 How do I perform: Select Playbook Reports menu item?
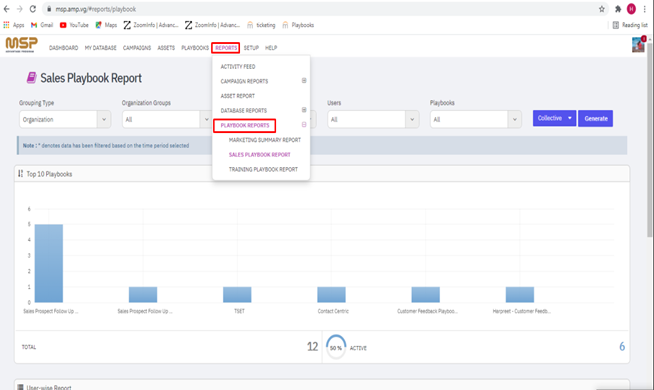(x=245, y=125)
